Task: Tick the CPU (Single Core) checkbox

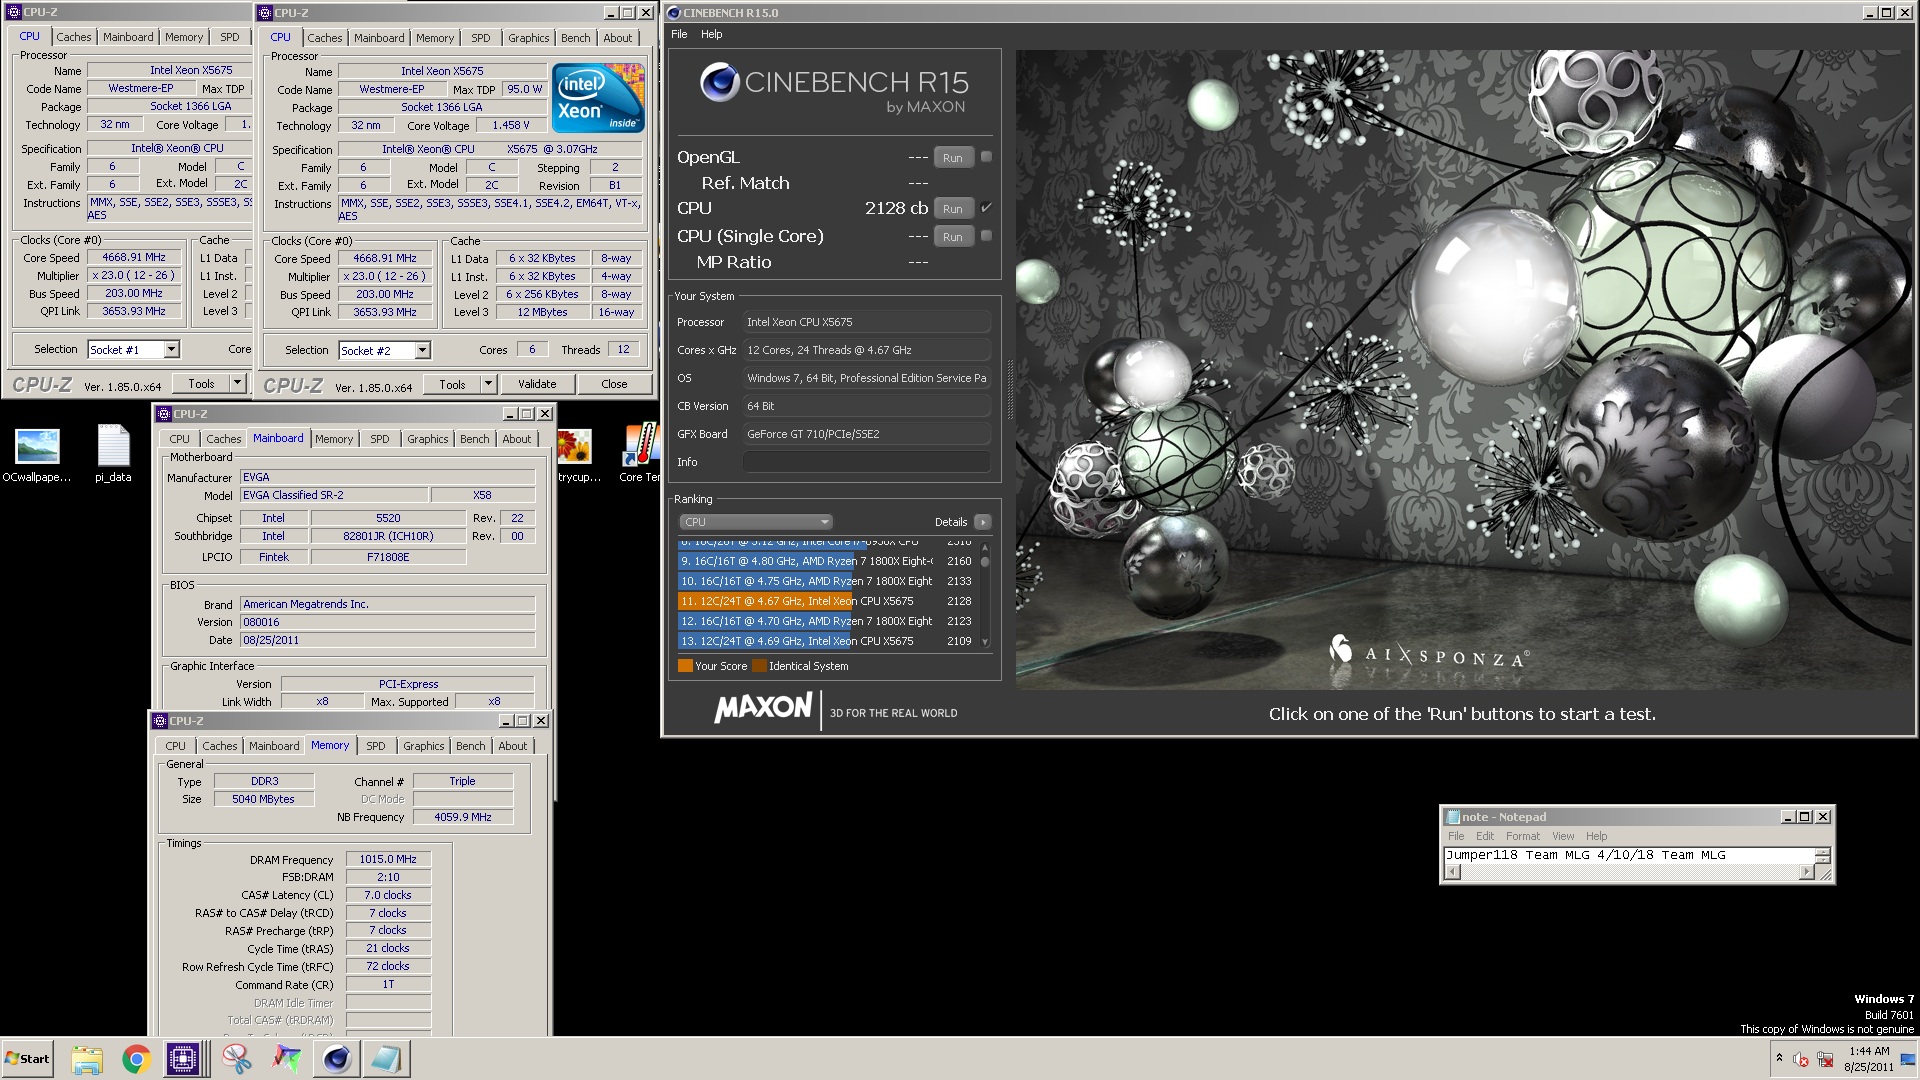Action: [986, 236]
